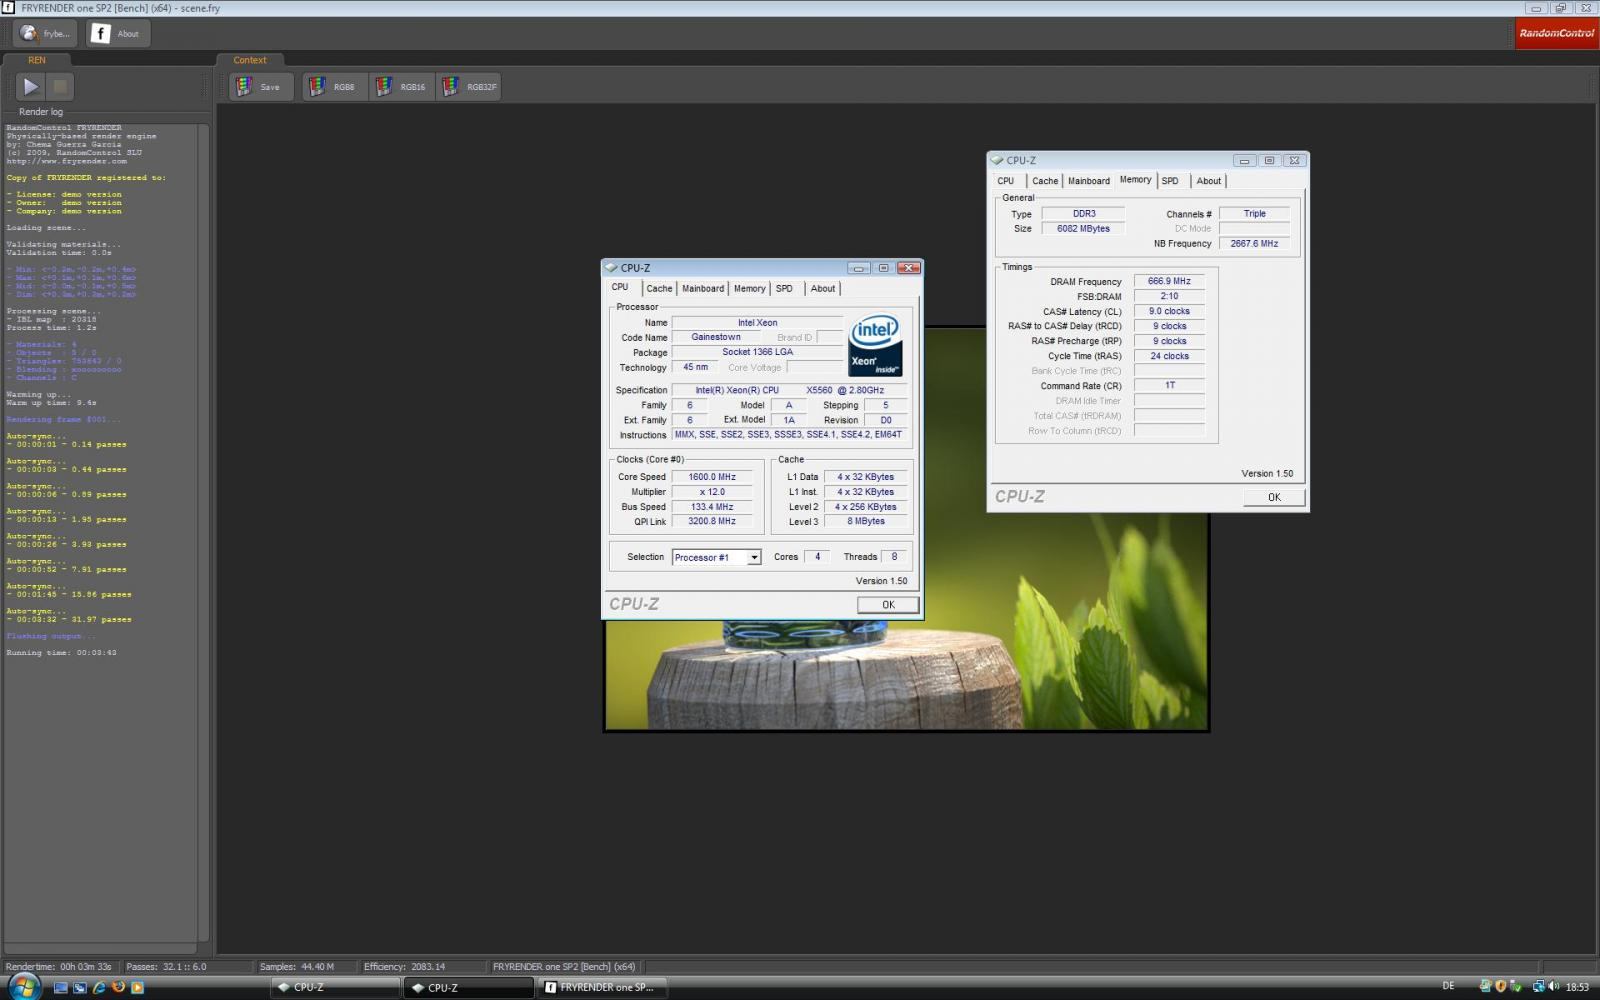Click the Gainestown code name field
Viewport: 1600px width, 1000px height.
pos(716,337)
